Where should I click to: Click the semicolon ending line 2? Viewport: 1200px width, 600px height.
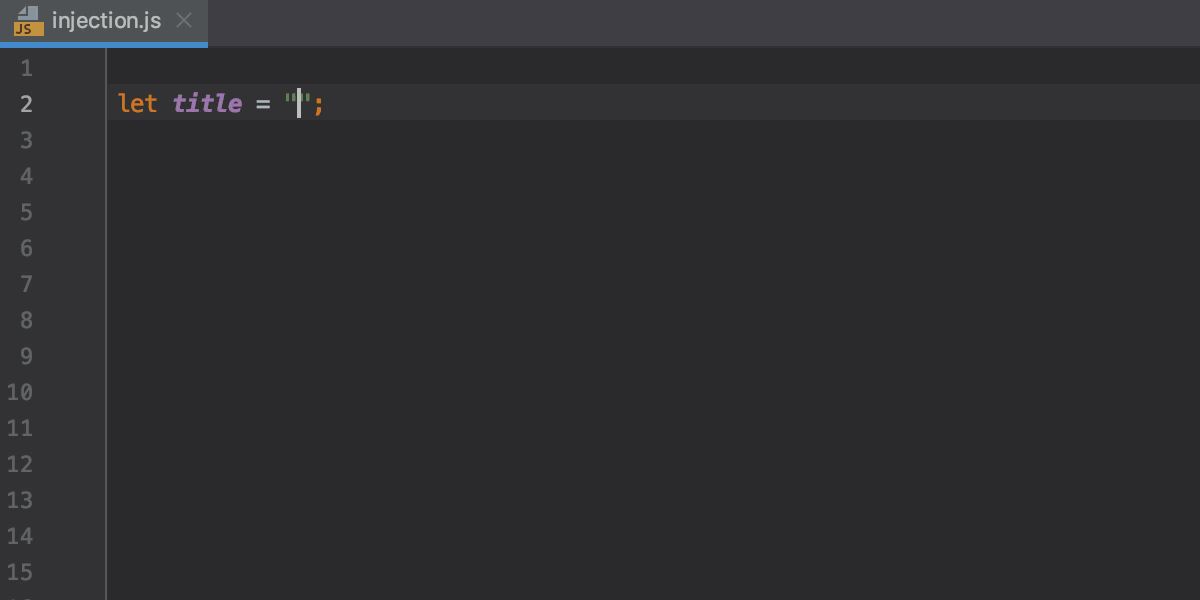pos(318,103)
